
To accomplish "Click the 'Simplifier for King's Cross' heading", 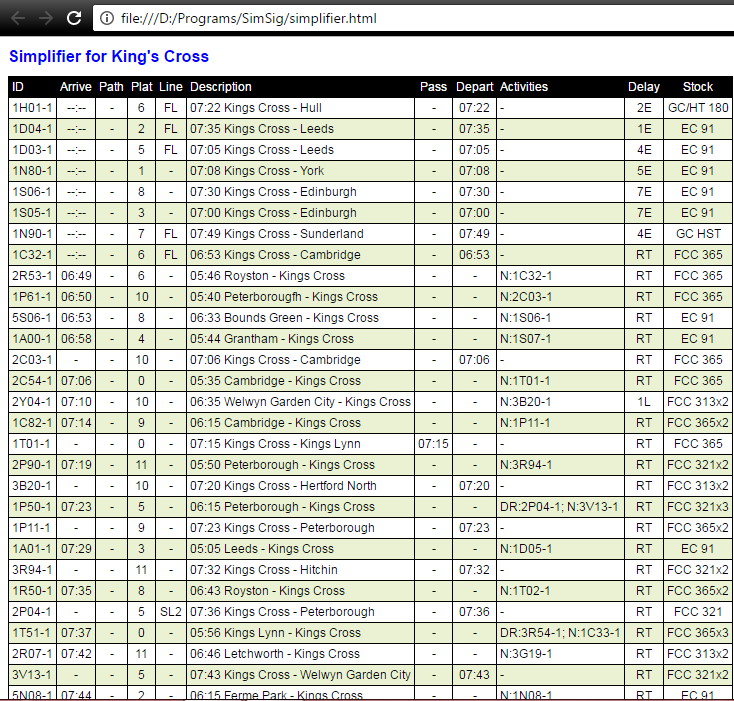I will (x=109, y=57).
